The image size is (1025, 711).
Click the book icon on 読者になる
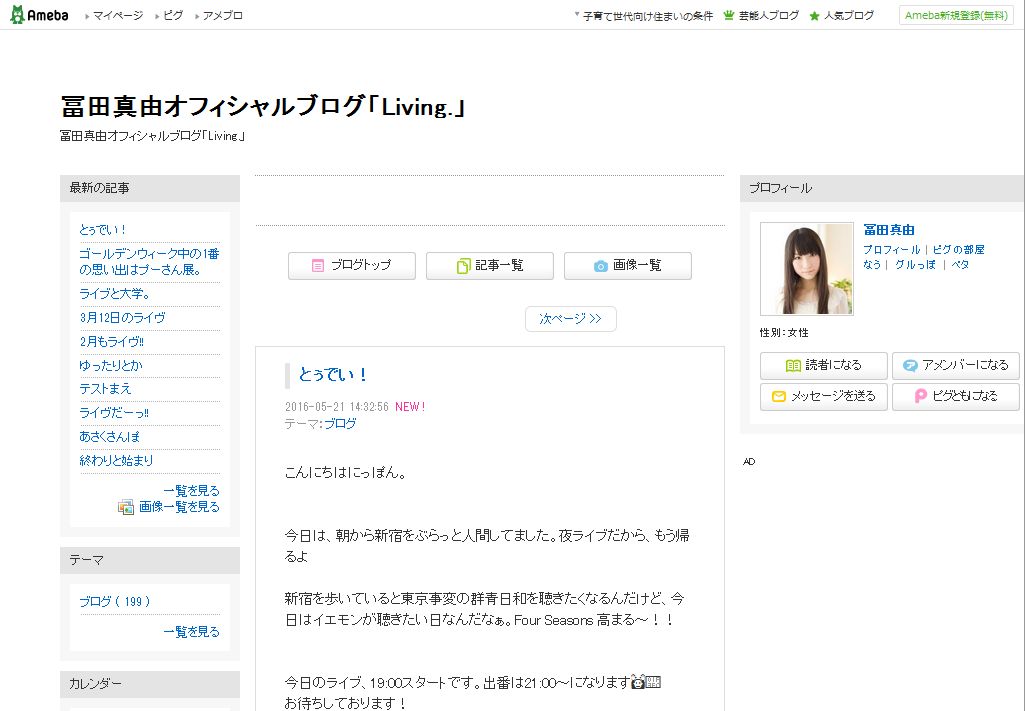793,365
